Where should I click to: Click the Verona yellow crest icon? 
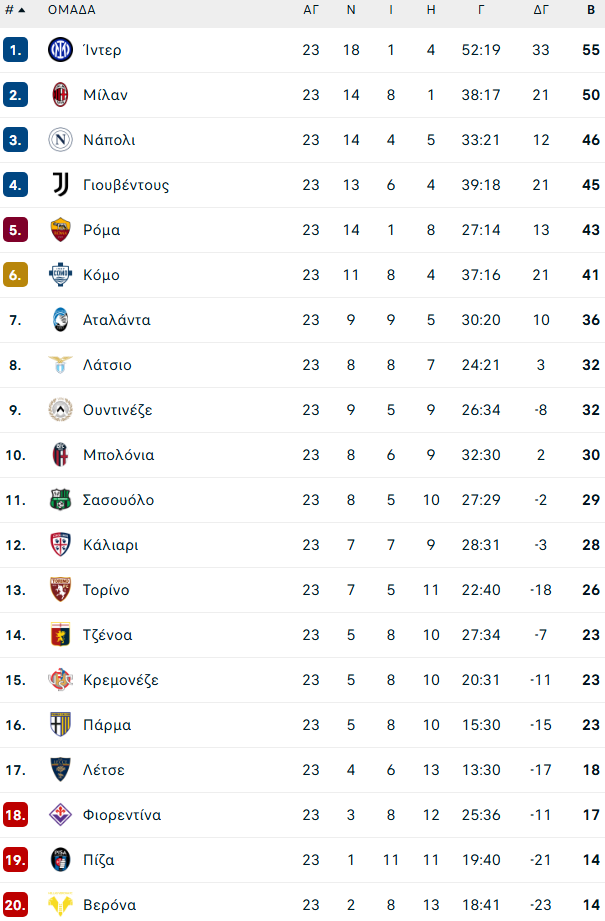pos(61,905)
